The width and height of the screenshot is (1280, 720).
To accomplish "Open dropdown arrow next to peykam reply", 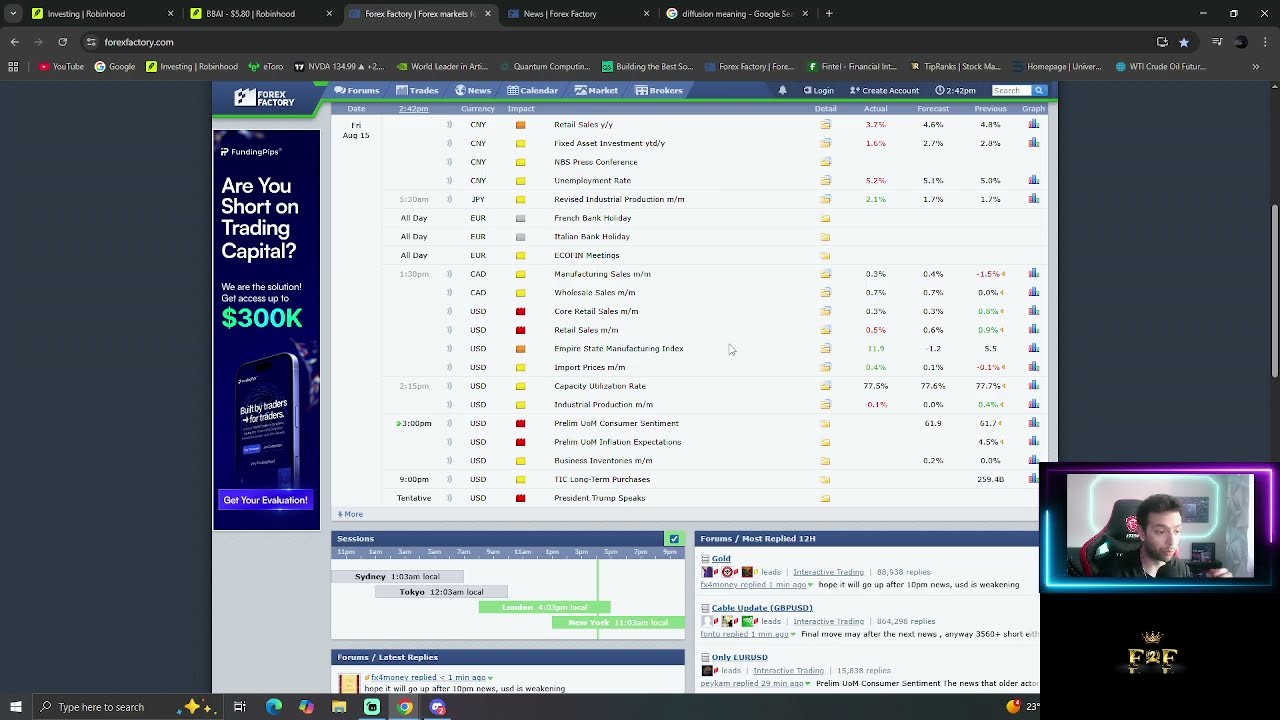I will 808,684.
